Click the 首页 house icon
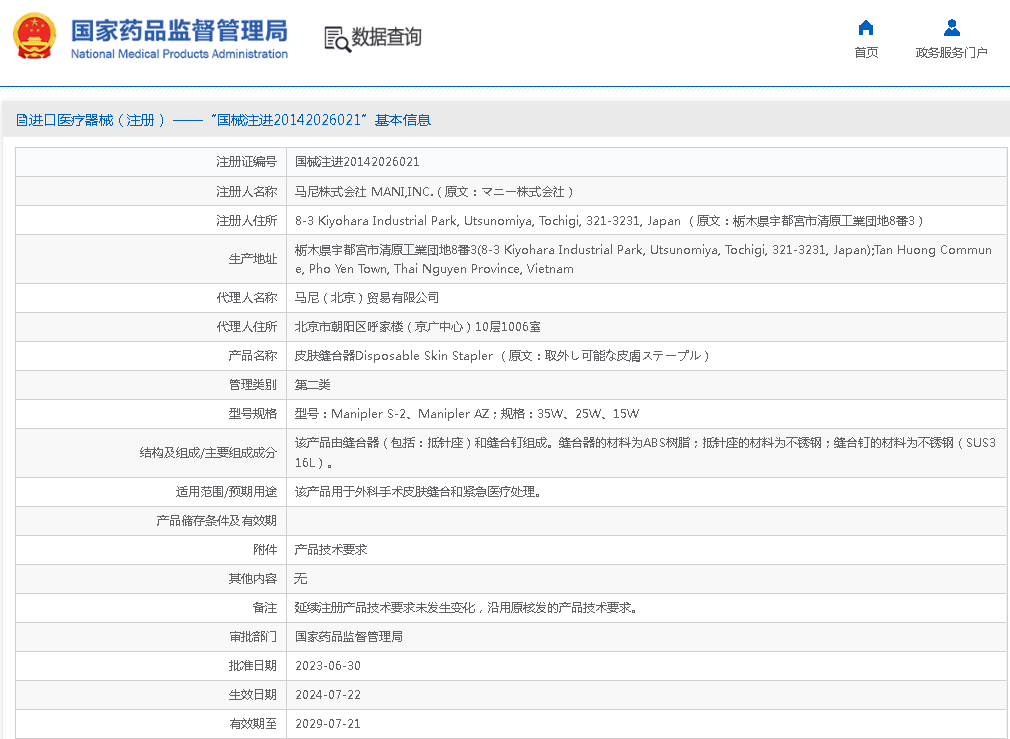The image size is (1010, 739). tap(866, 28)
